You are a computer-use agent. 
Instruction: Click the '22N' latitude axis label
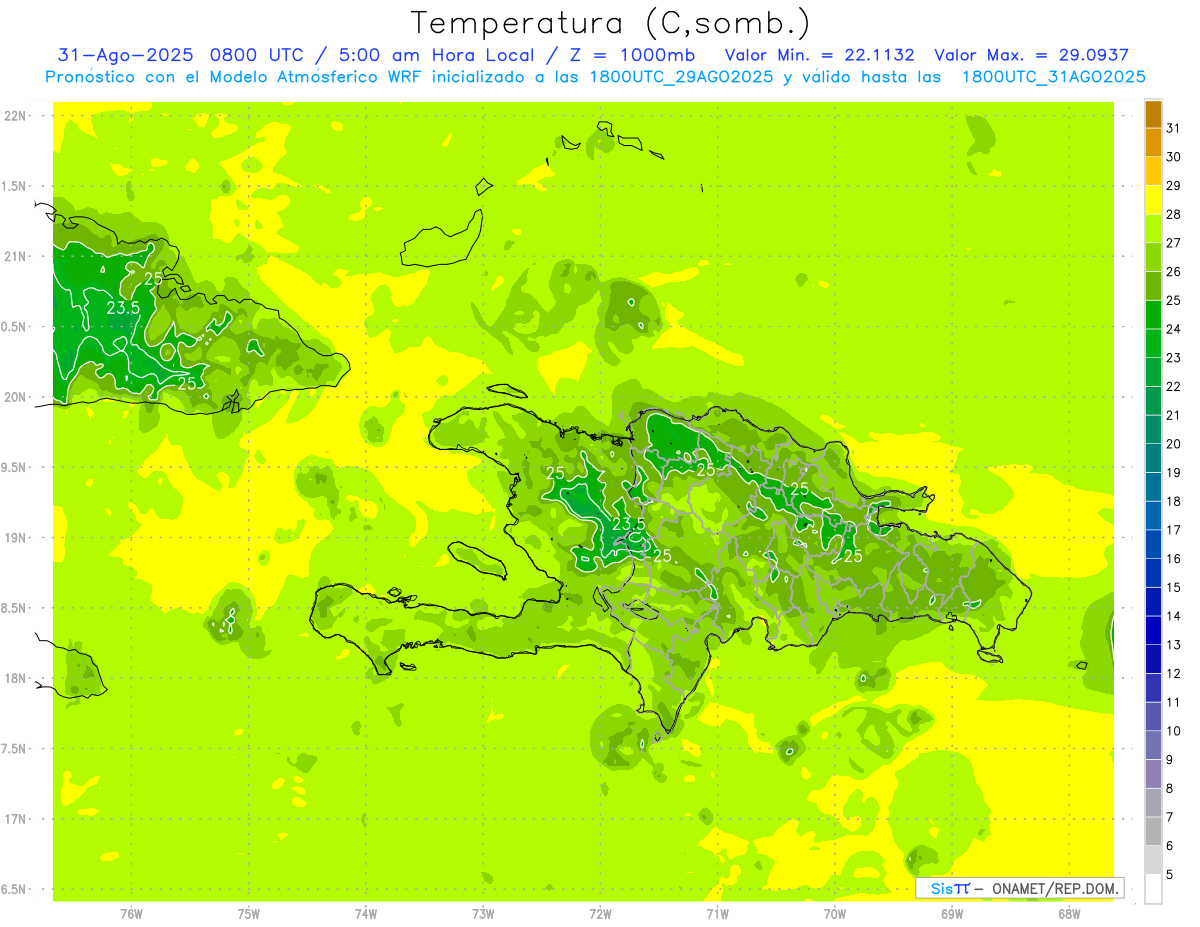[17, 116]
